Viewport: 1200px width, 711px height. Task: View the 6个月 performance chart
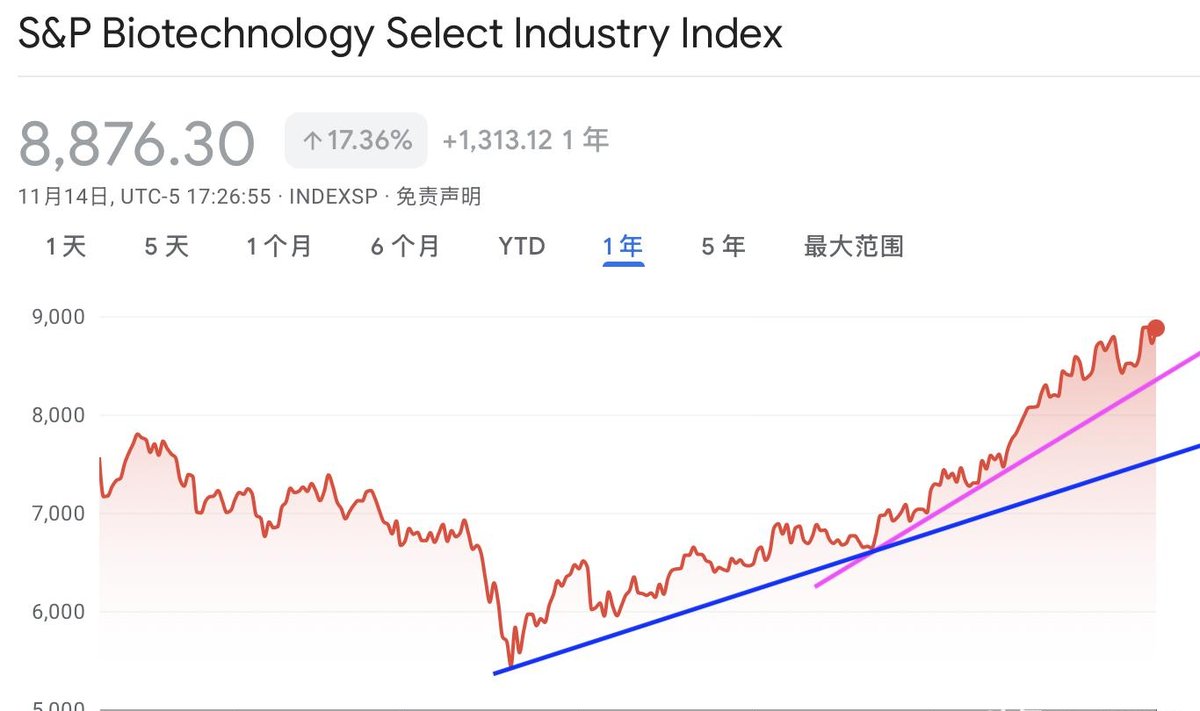[403, 246]
